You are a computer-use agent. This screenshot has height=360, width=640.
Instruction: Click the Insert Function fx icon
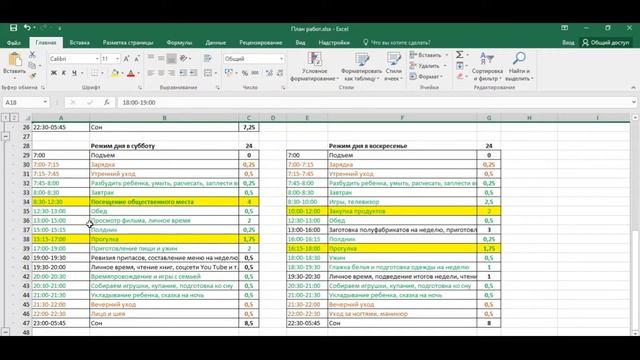click(x=107, y=102)
